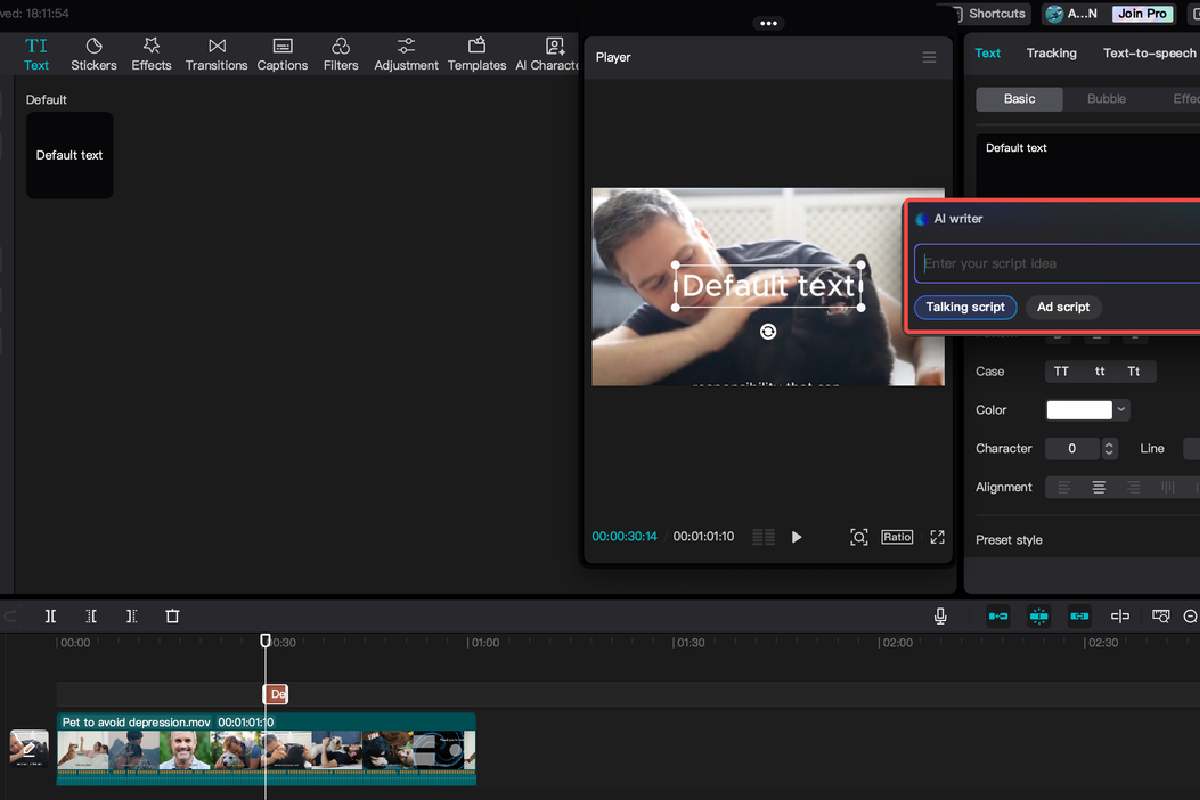The width and height of the screenshot is (1200, 800).
Task: Click the Join Pro button
Action: click(x=1142, y=14)
